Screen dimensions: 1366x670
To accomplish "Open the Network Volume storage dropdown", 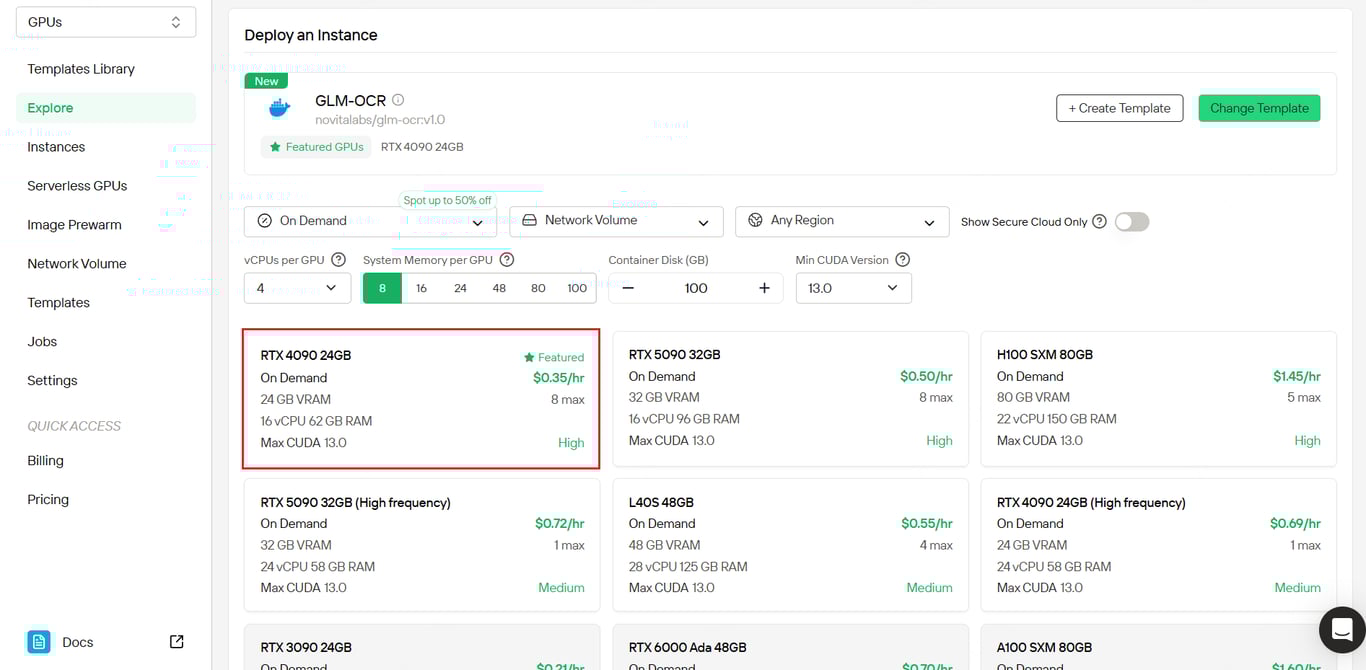I will point(617,221).
